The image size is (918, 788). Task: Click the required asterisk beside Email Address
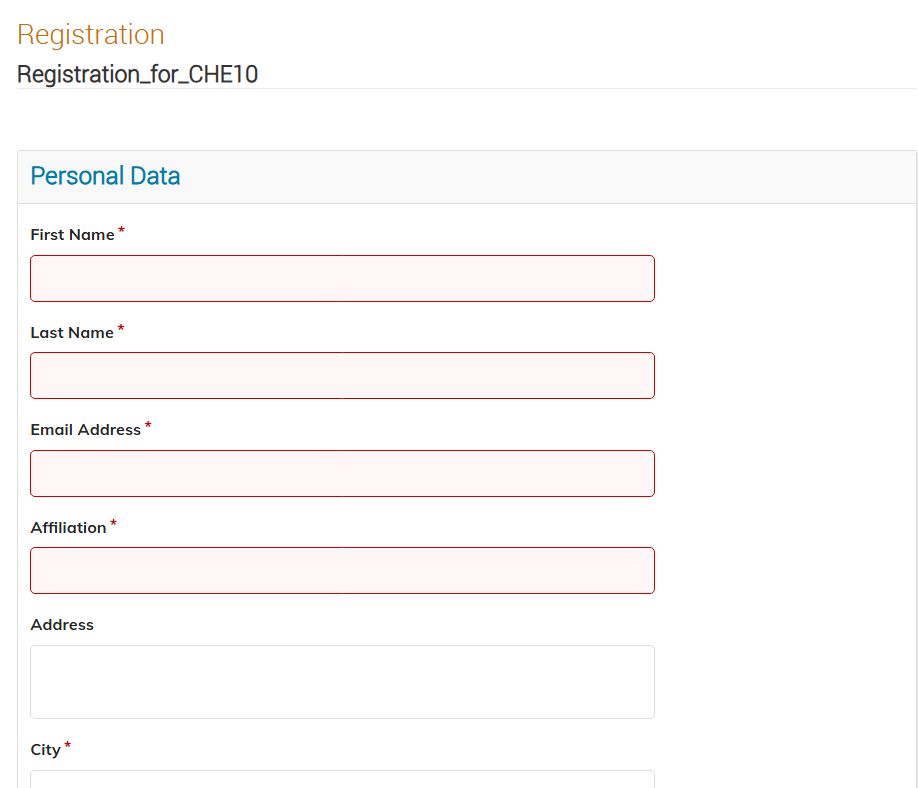148,425
